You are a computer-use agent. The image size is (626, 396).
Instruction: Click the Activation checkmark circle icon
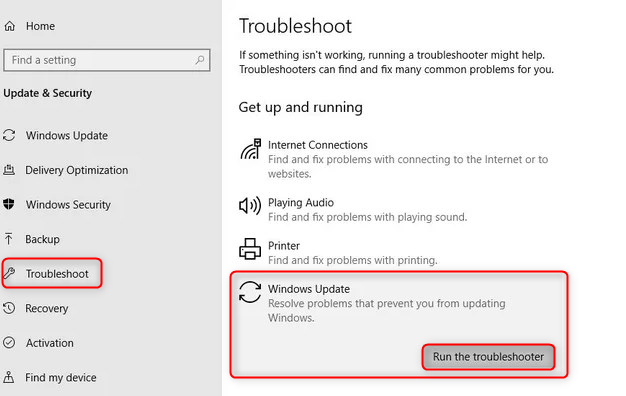coord(9,343)
